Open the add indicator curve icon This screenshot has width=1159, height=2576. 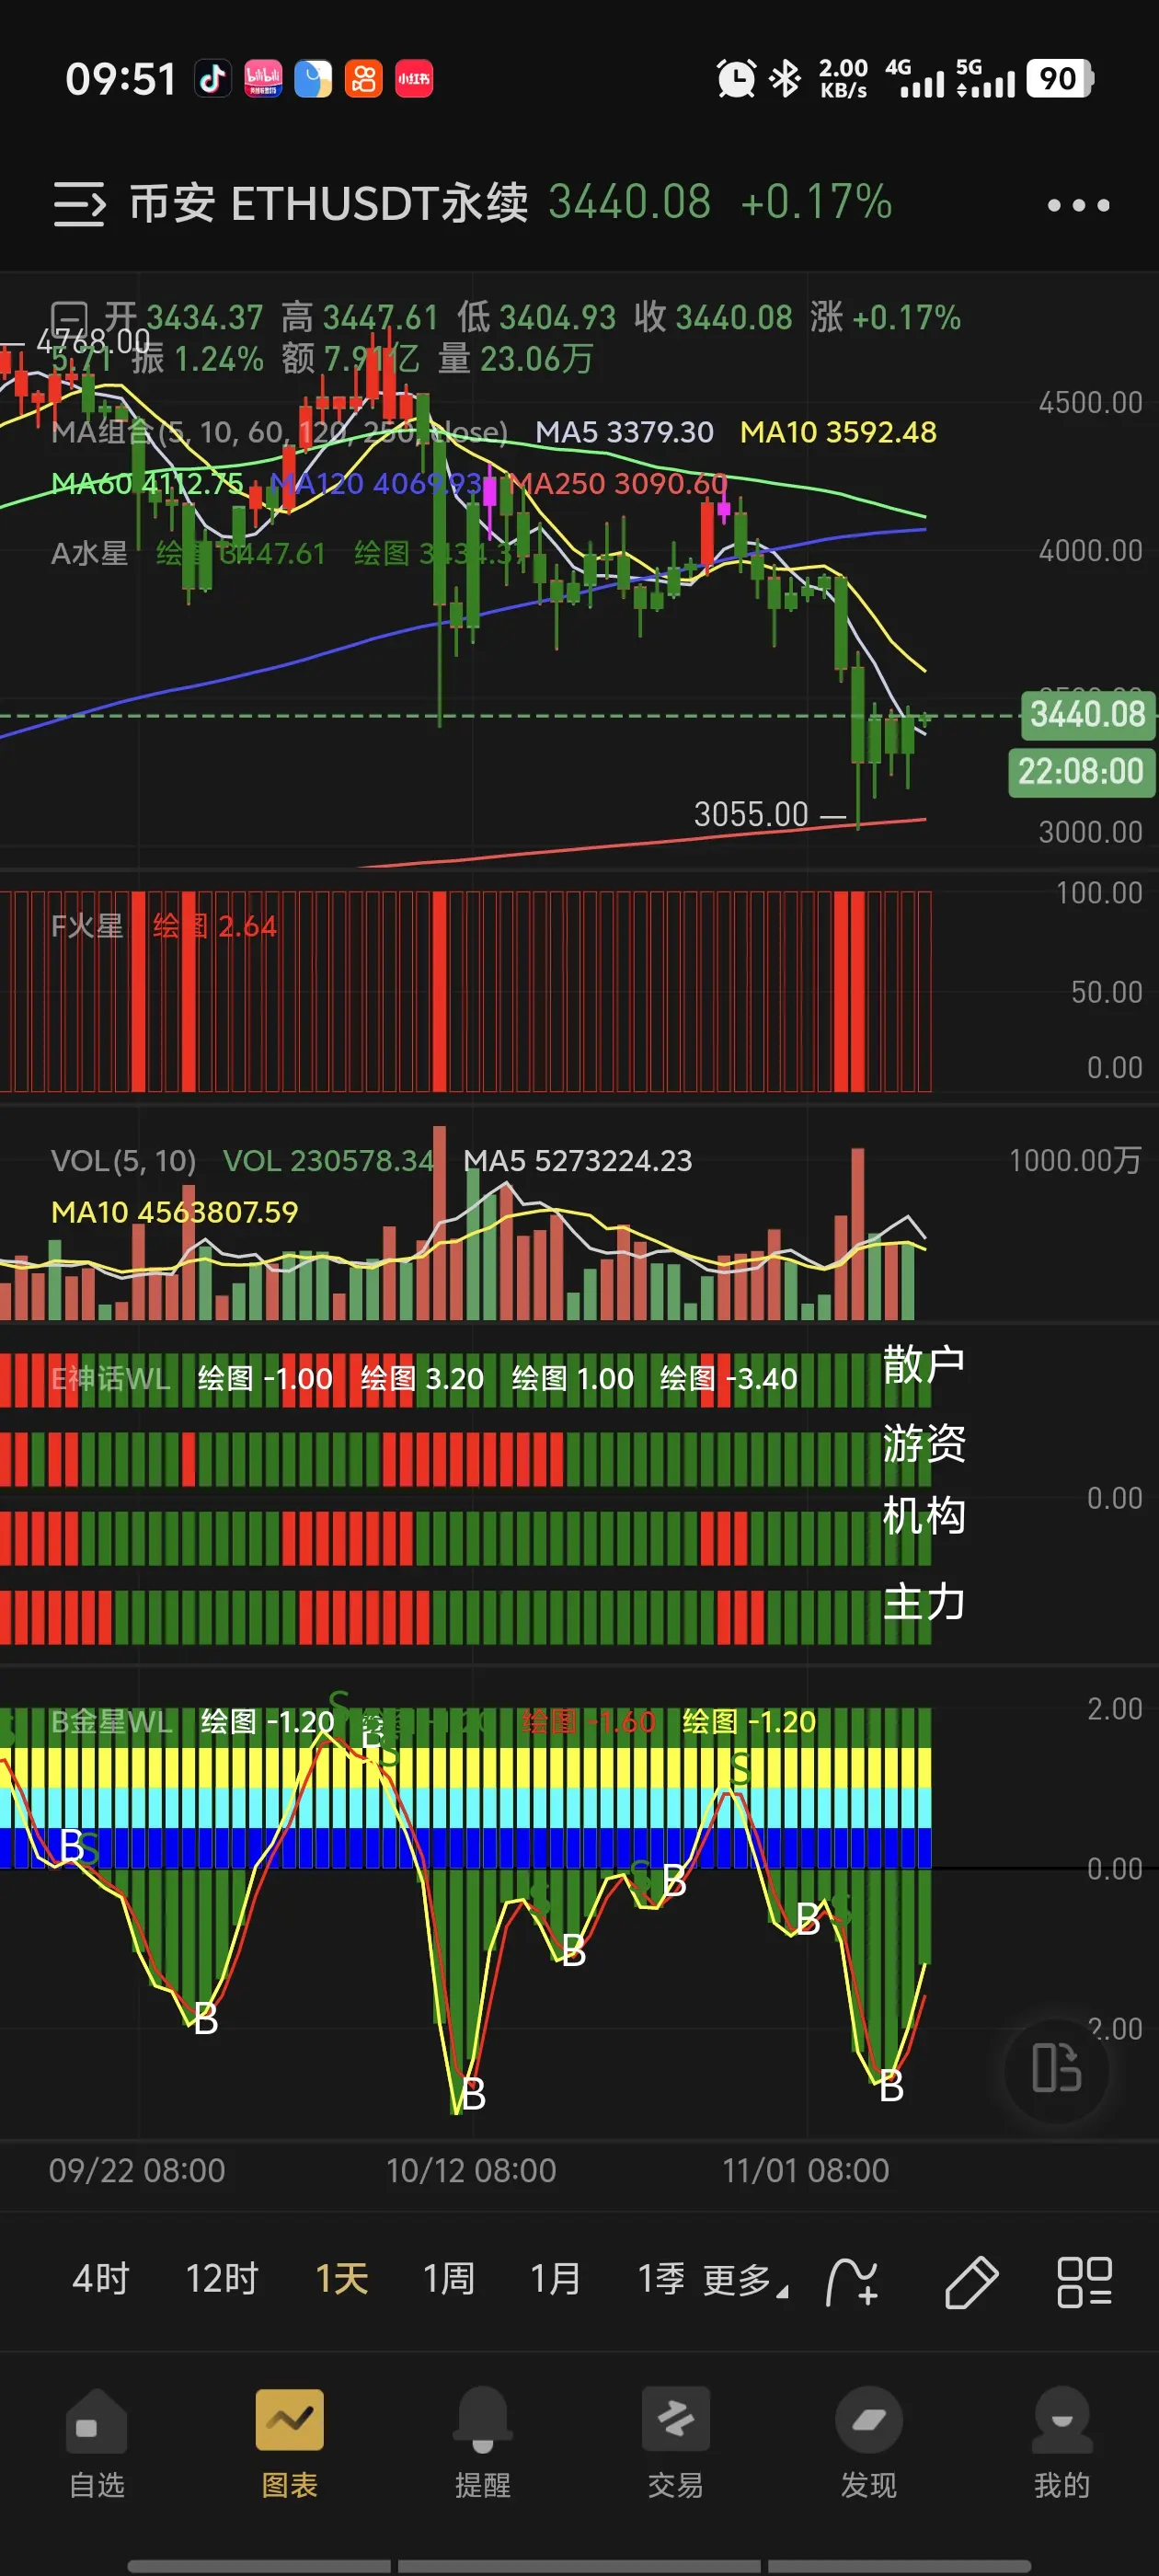[852, 2282]
